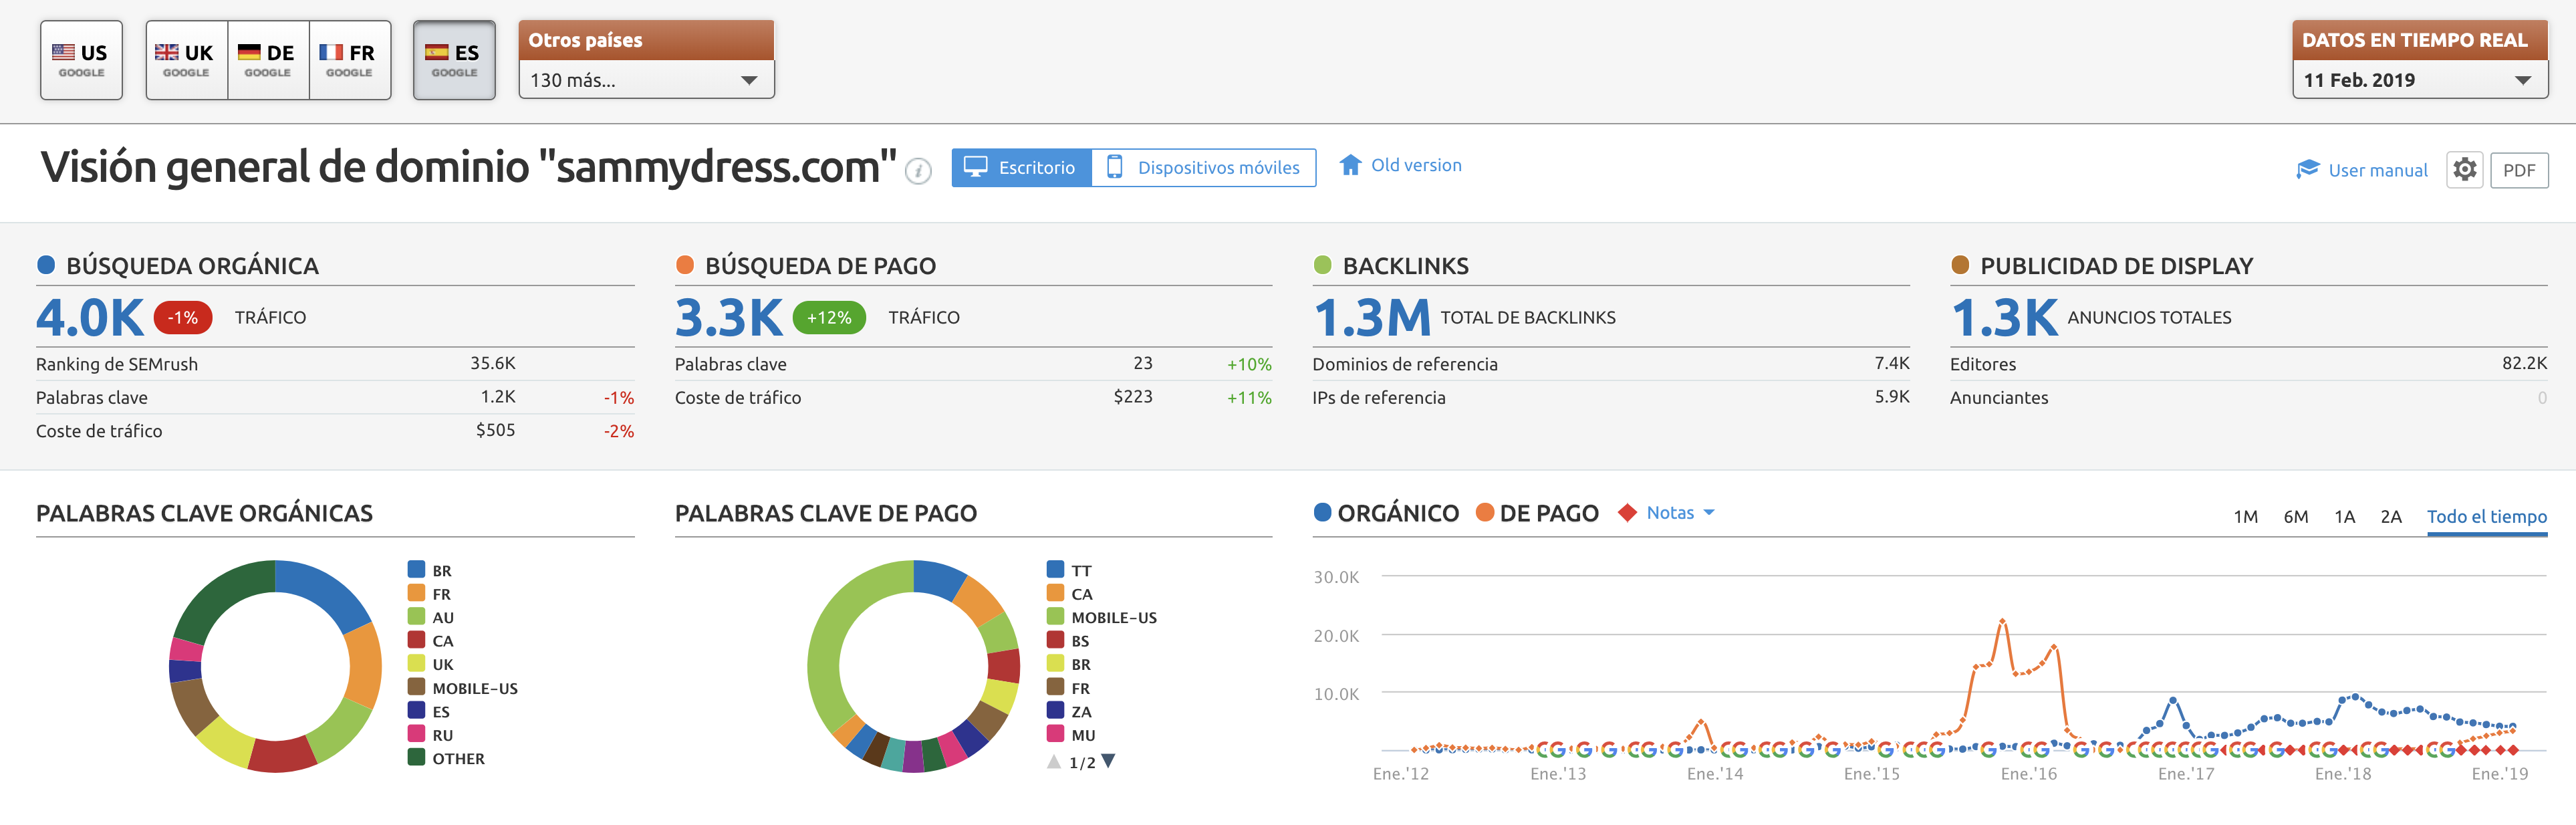Click the BR blue swatch in organic legend

416,569
